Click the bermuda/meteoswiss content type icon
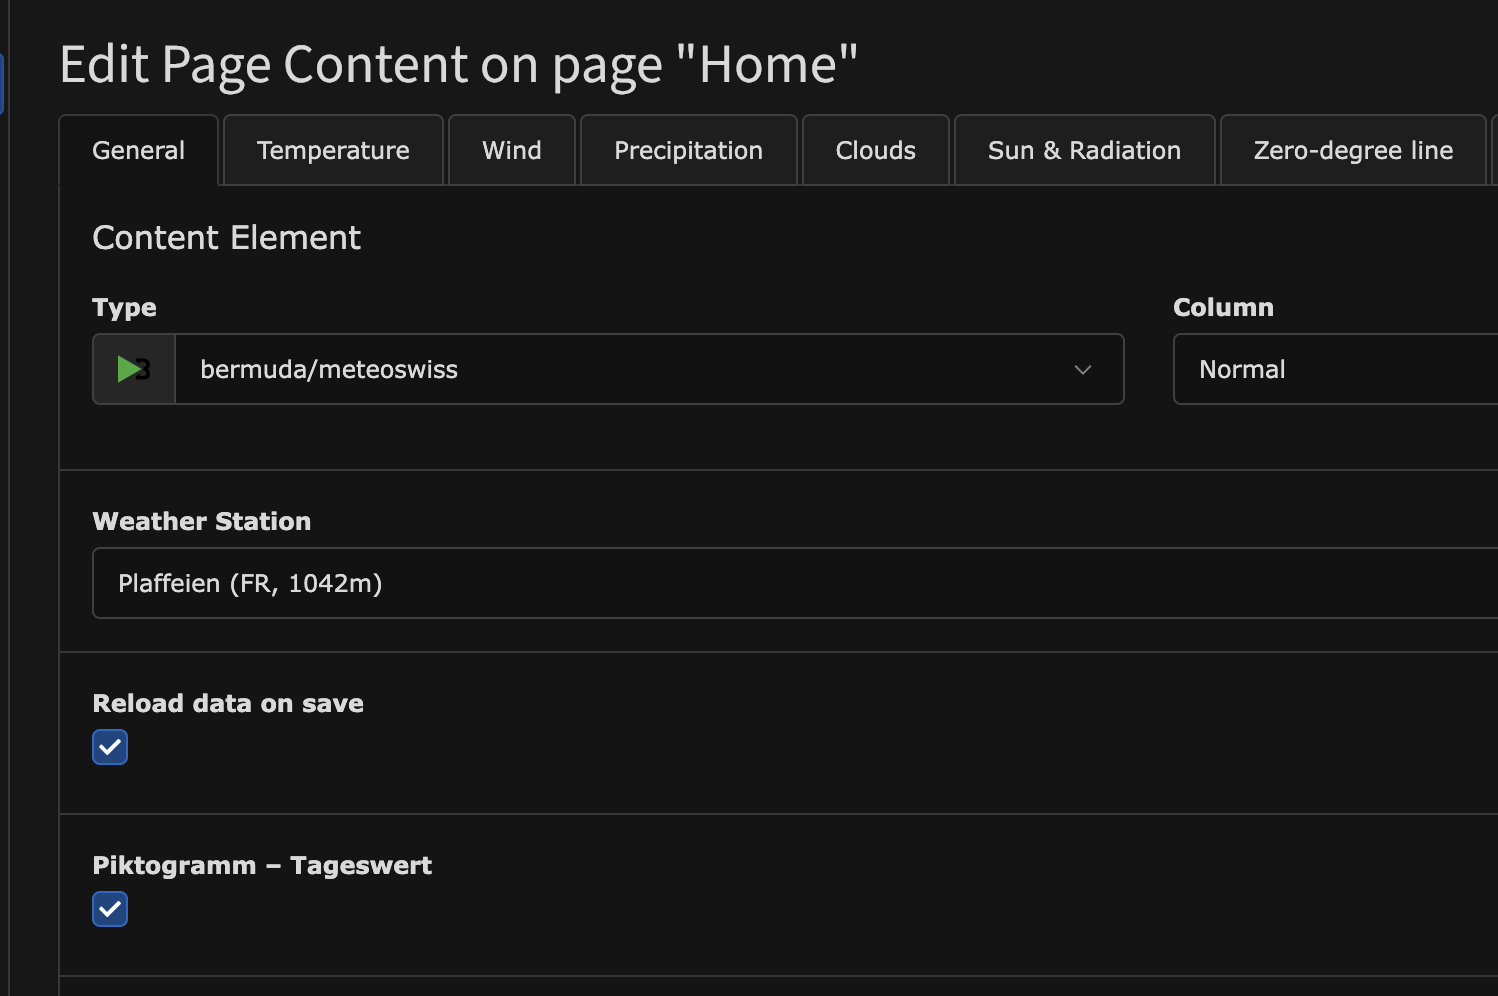The width and height of the screenshot is (1498, 996). (134, 369)
